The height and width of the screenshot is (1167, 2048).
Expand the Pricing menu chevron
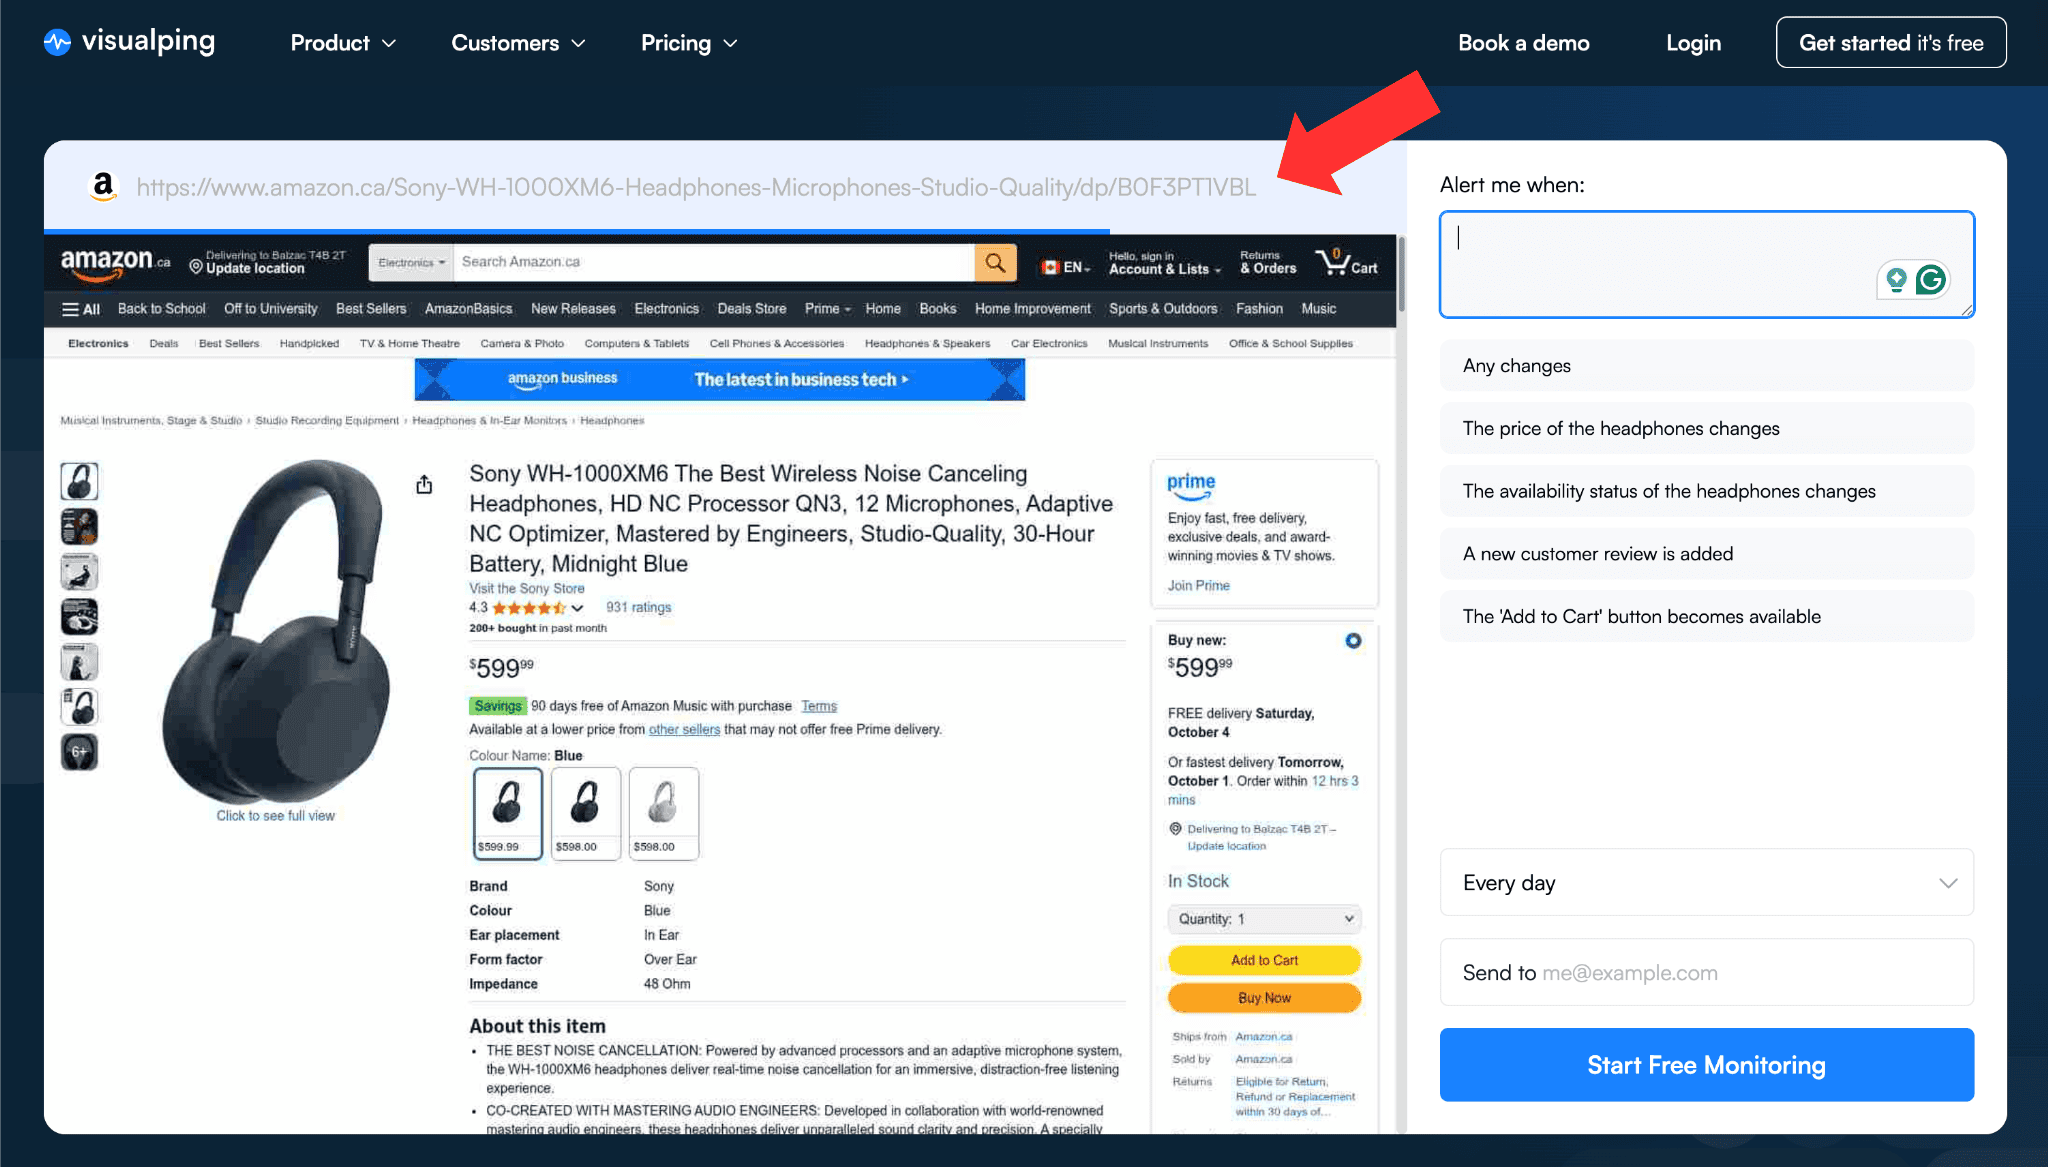pos(731,43)
